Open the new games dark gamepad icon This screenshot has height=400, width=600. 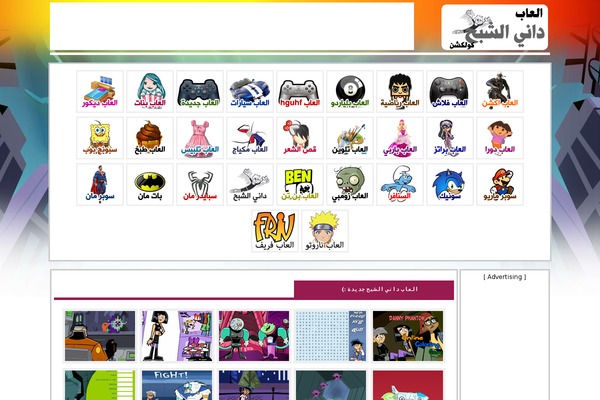click(200, 91)
